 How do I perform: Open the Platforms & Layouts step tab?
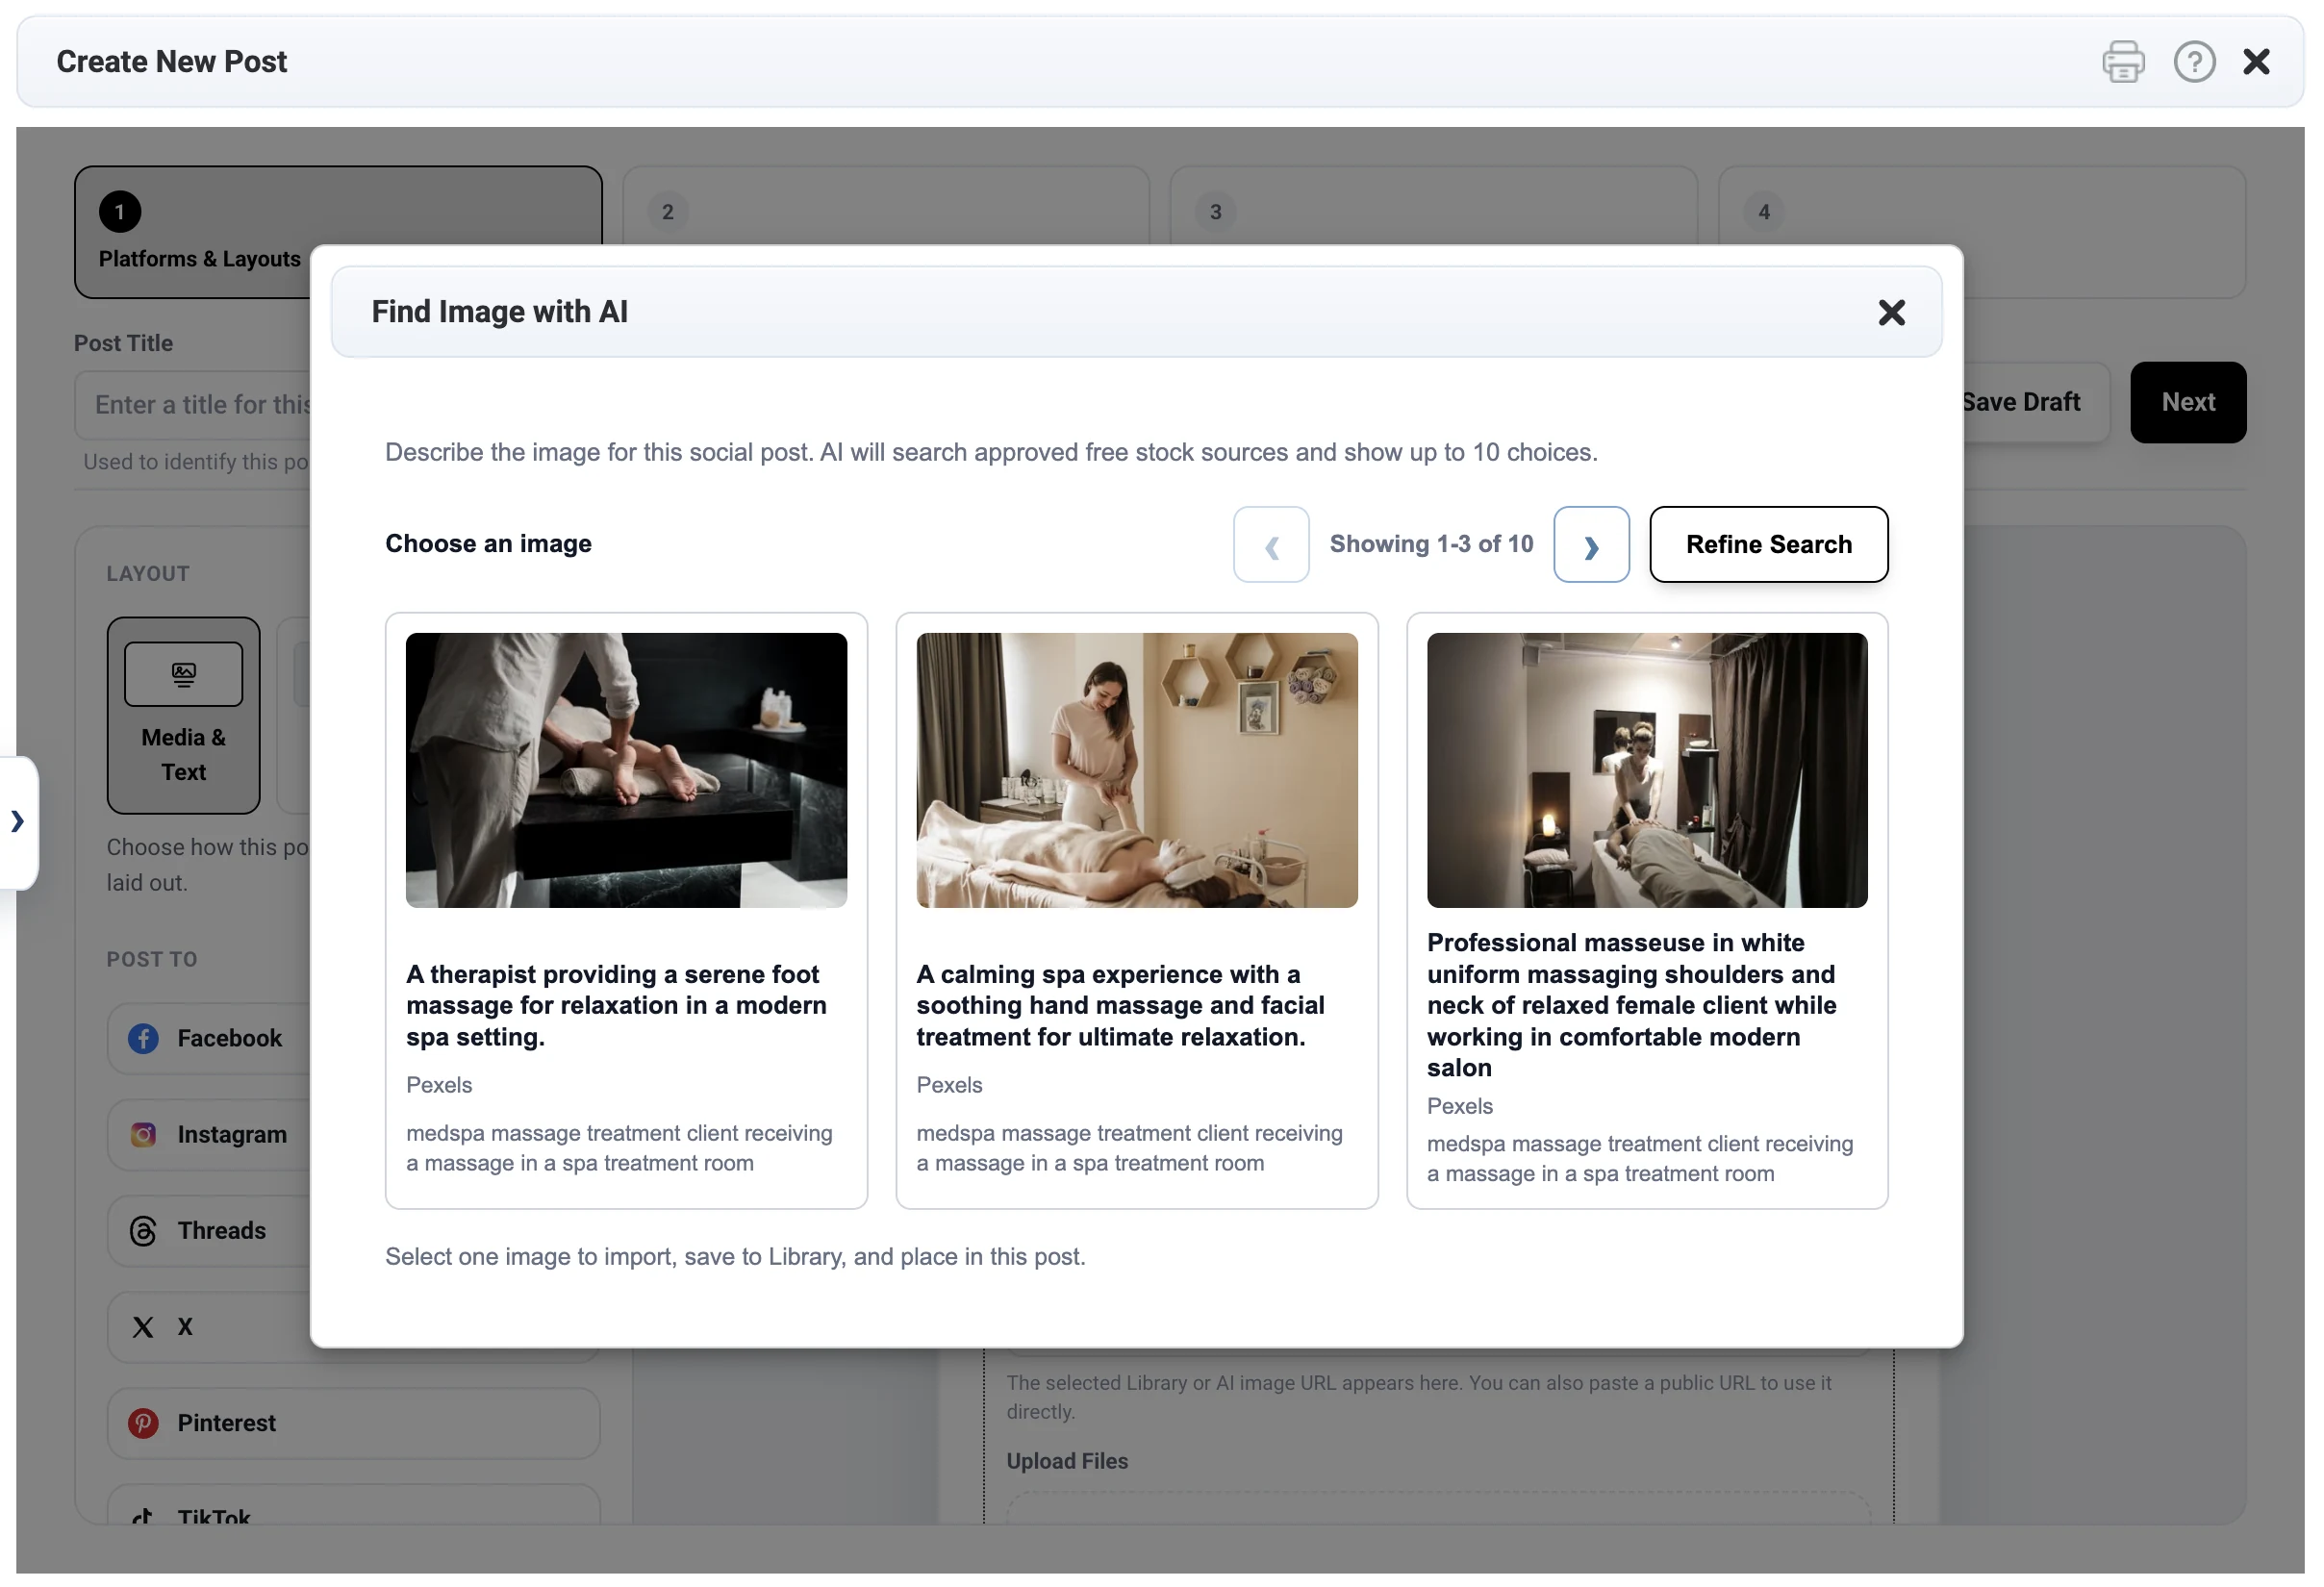coord(338,232)
